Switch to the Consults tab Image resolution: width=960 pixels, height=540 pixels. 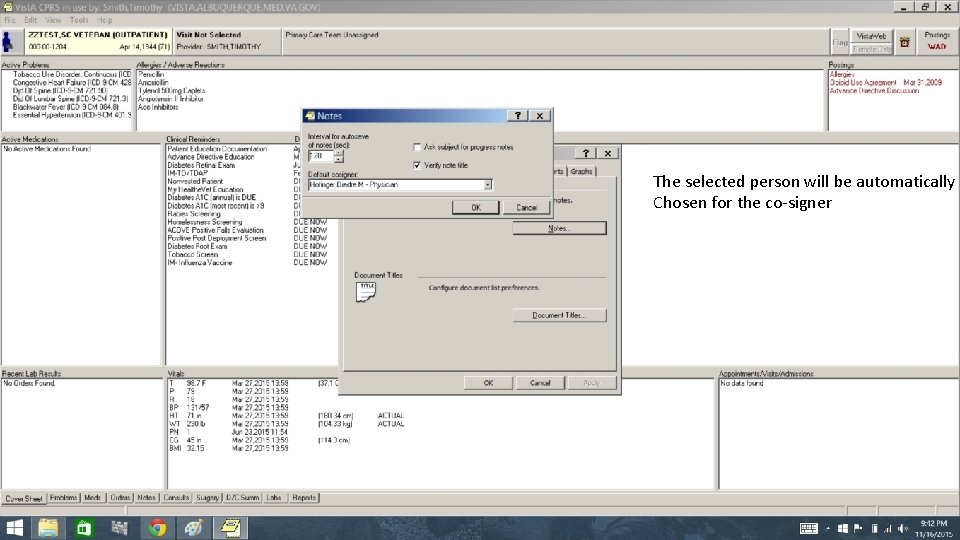pyautogui.click(x=176, y=498)
